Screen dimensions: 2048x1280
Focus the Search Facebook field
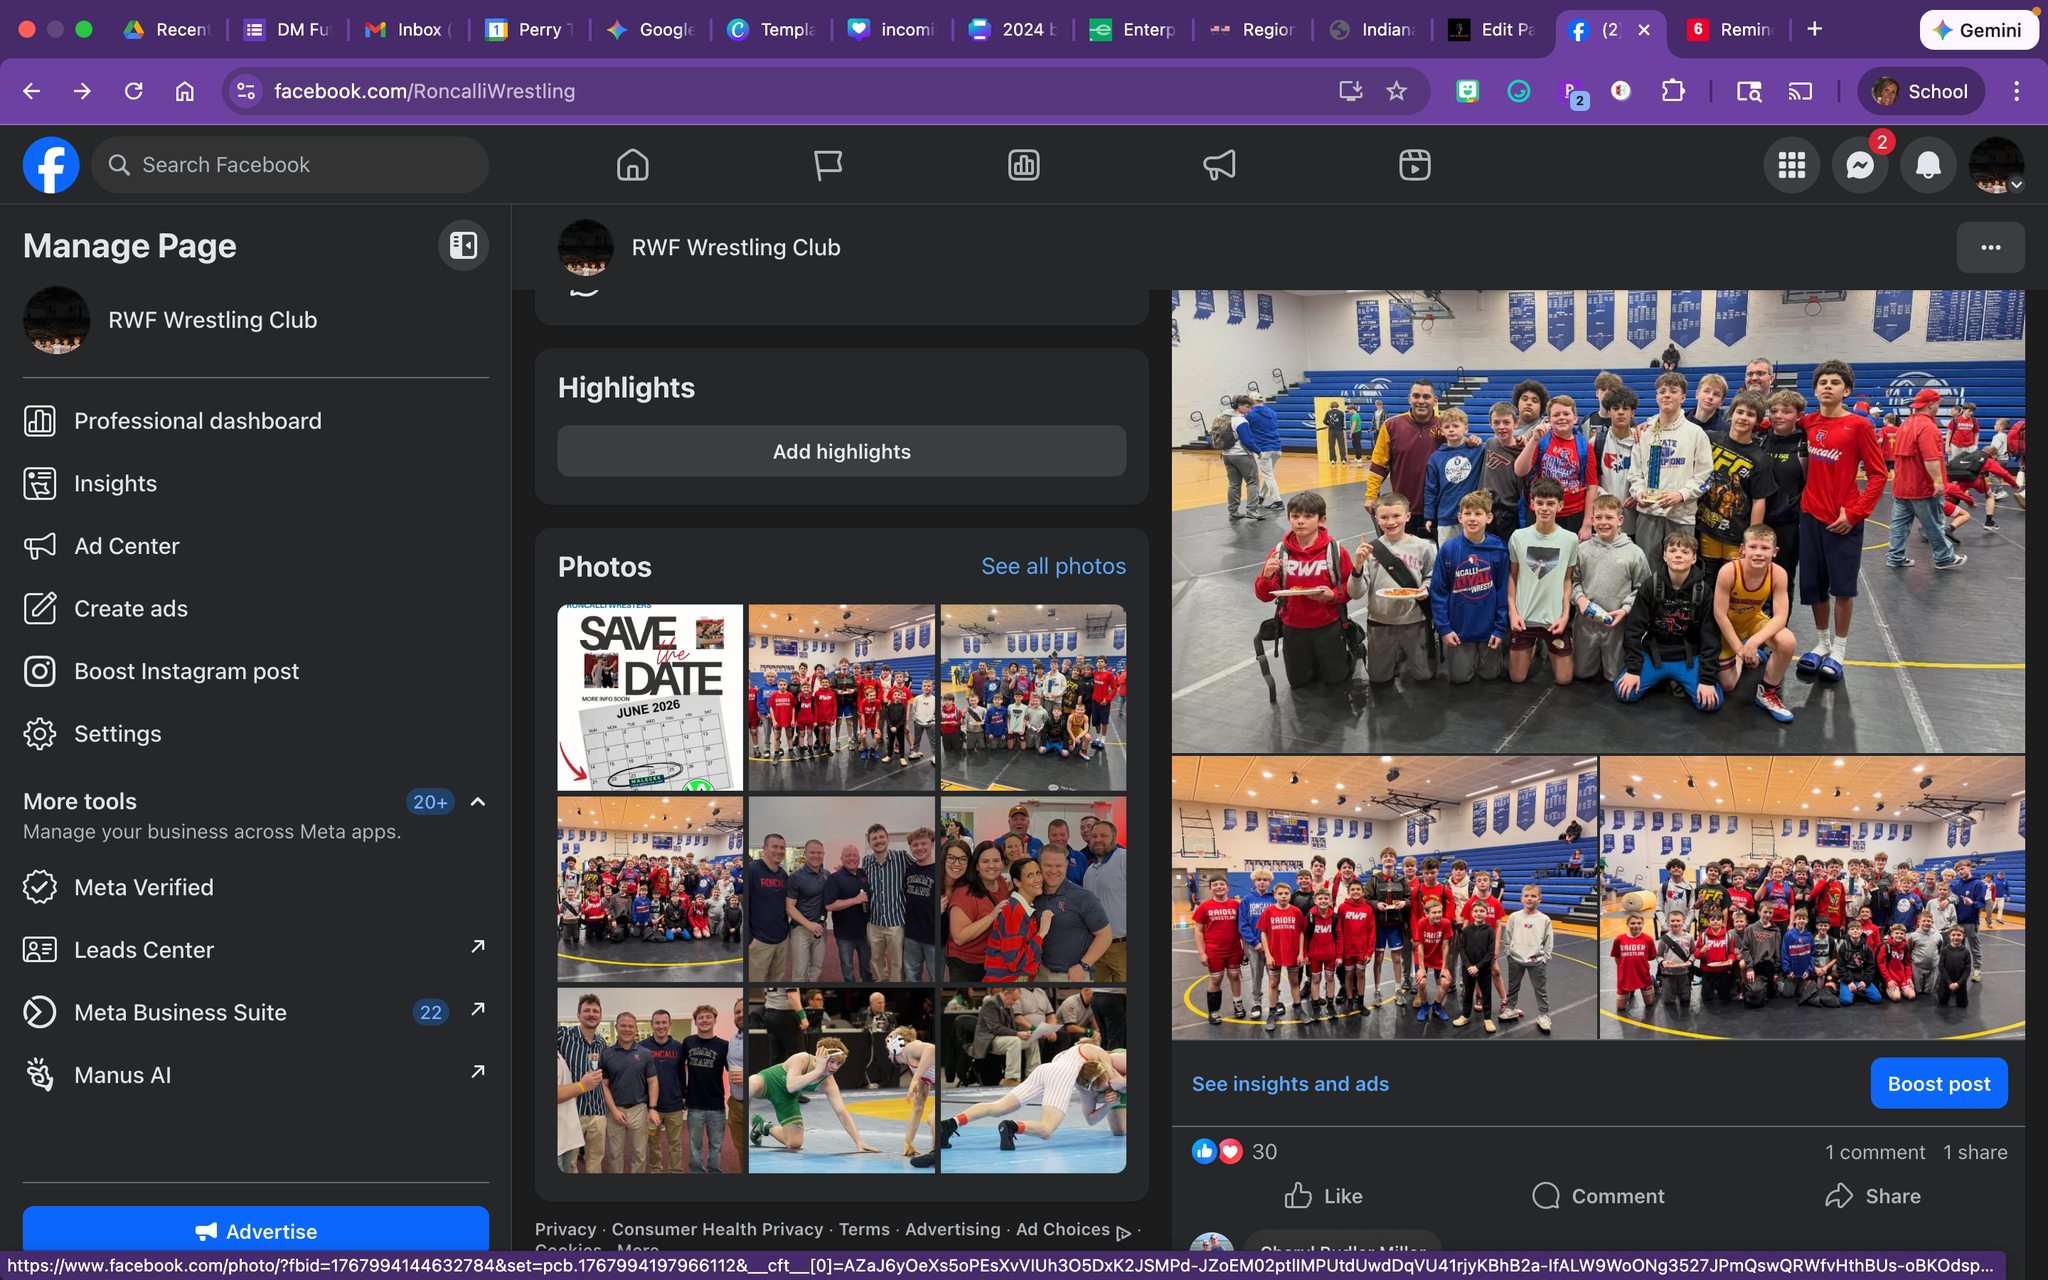290,165
